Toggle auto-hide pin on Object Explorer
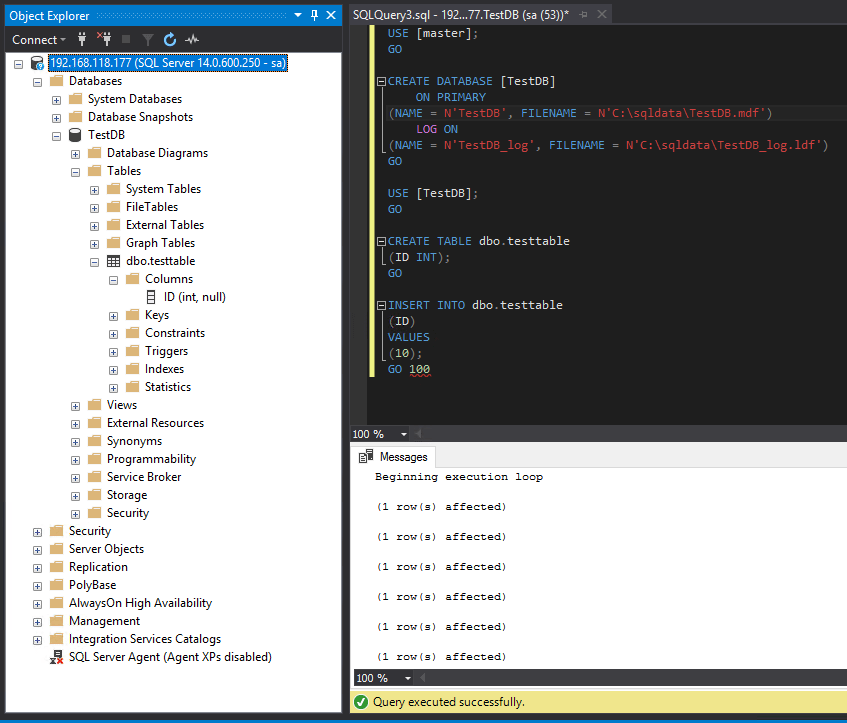847x723 pixels. click(x=314, y=15)
